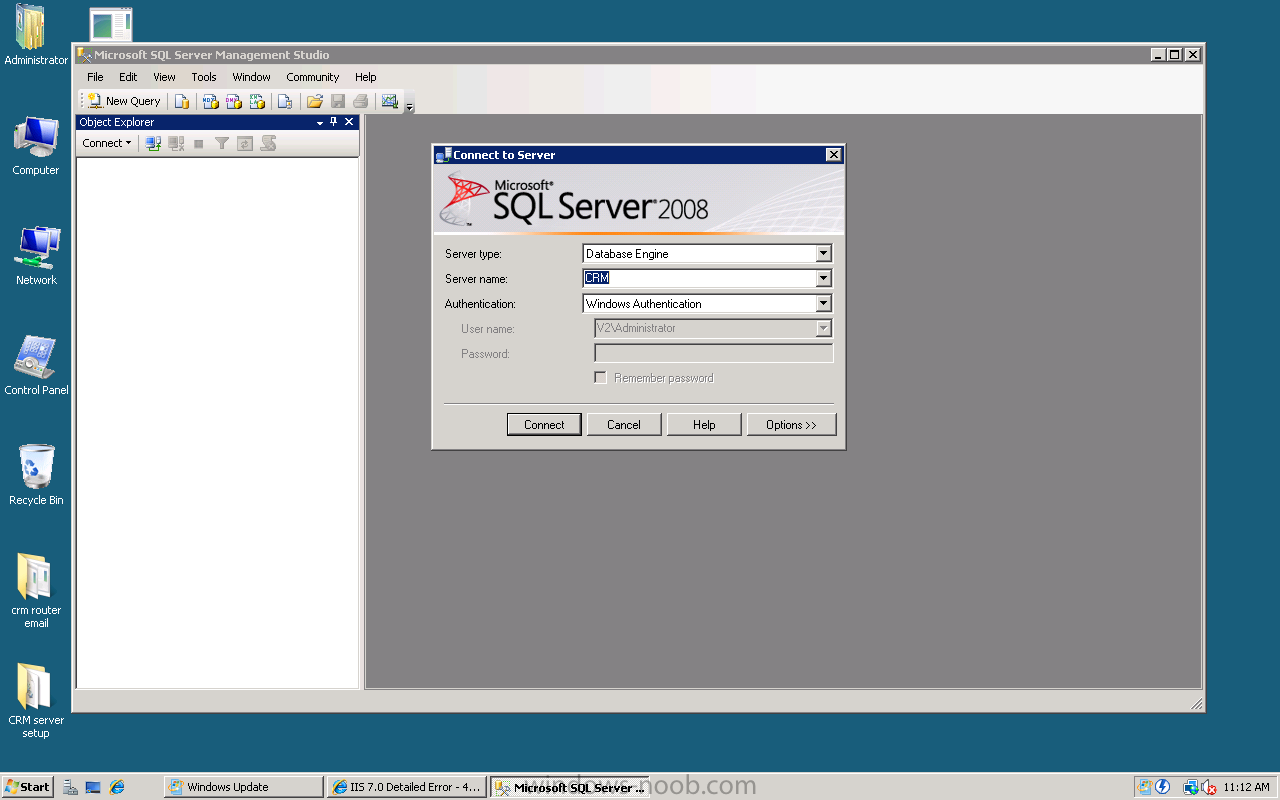
Task: Expand the Server name dropdown arrow
Action: tap(824, 279)
